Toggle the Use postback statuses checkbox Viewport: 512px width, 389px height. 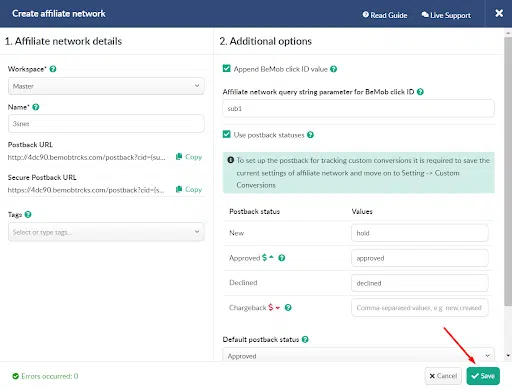pos(227,134)
